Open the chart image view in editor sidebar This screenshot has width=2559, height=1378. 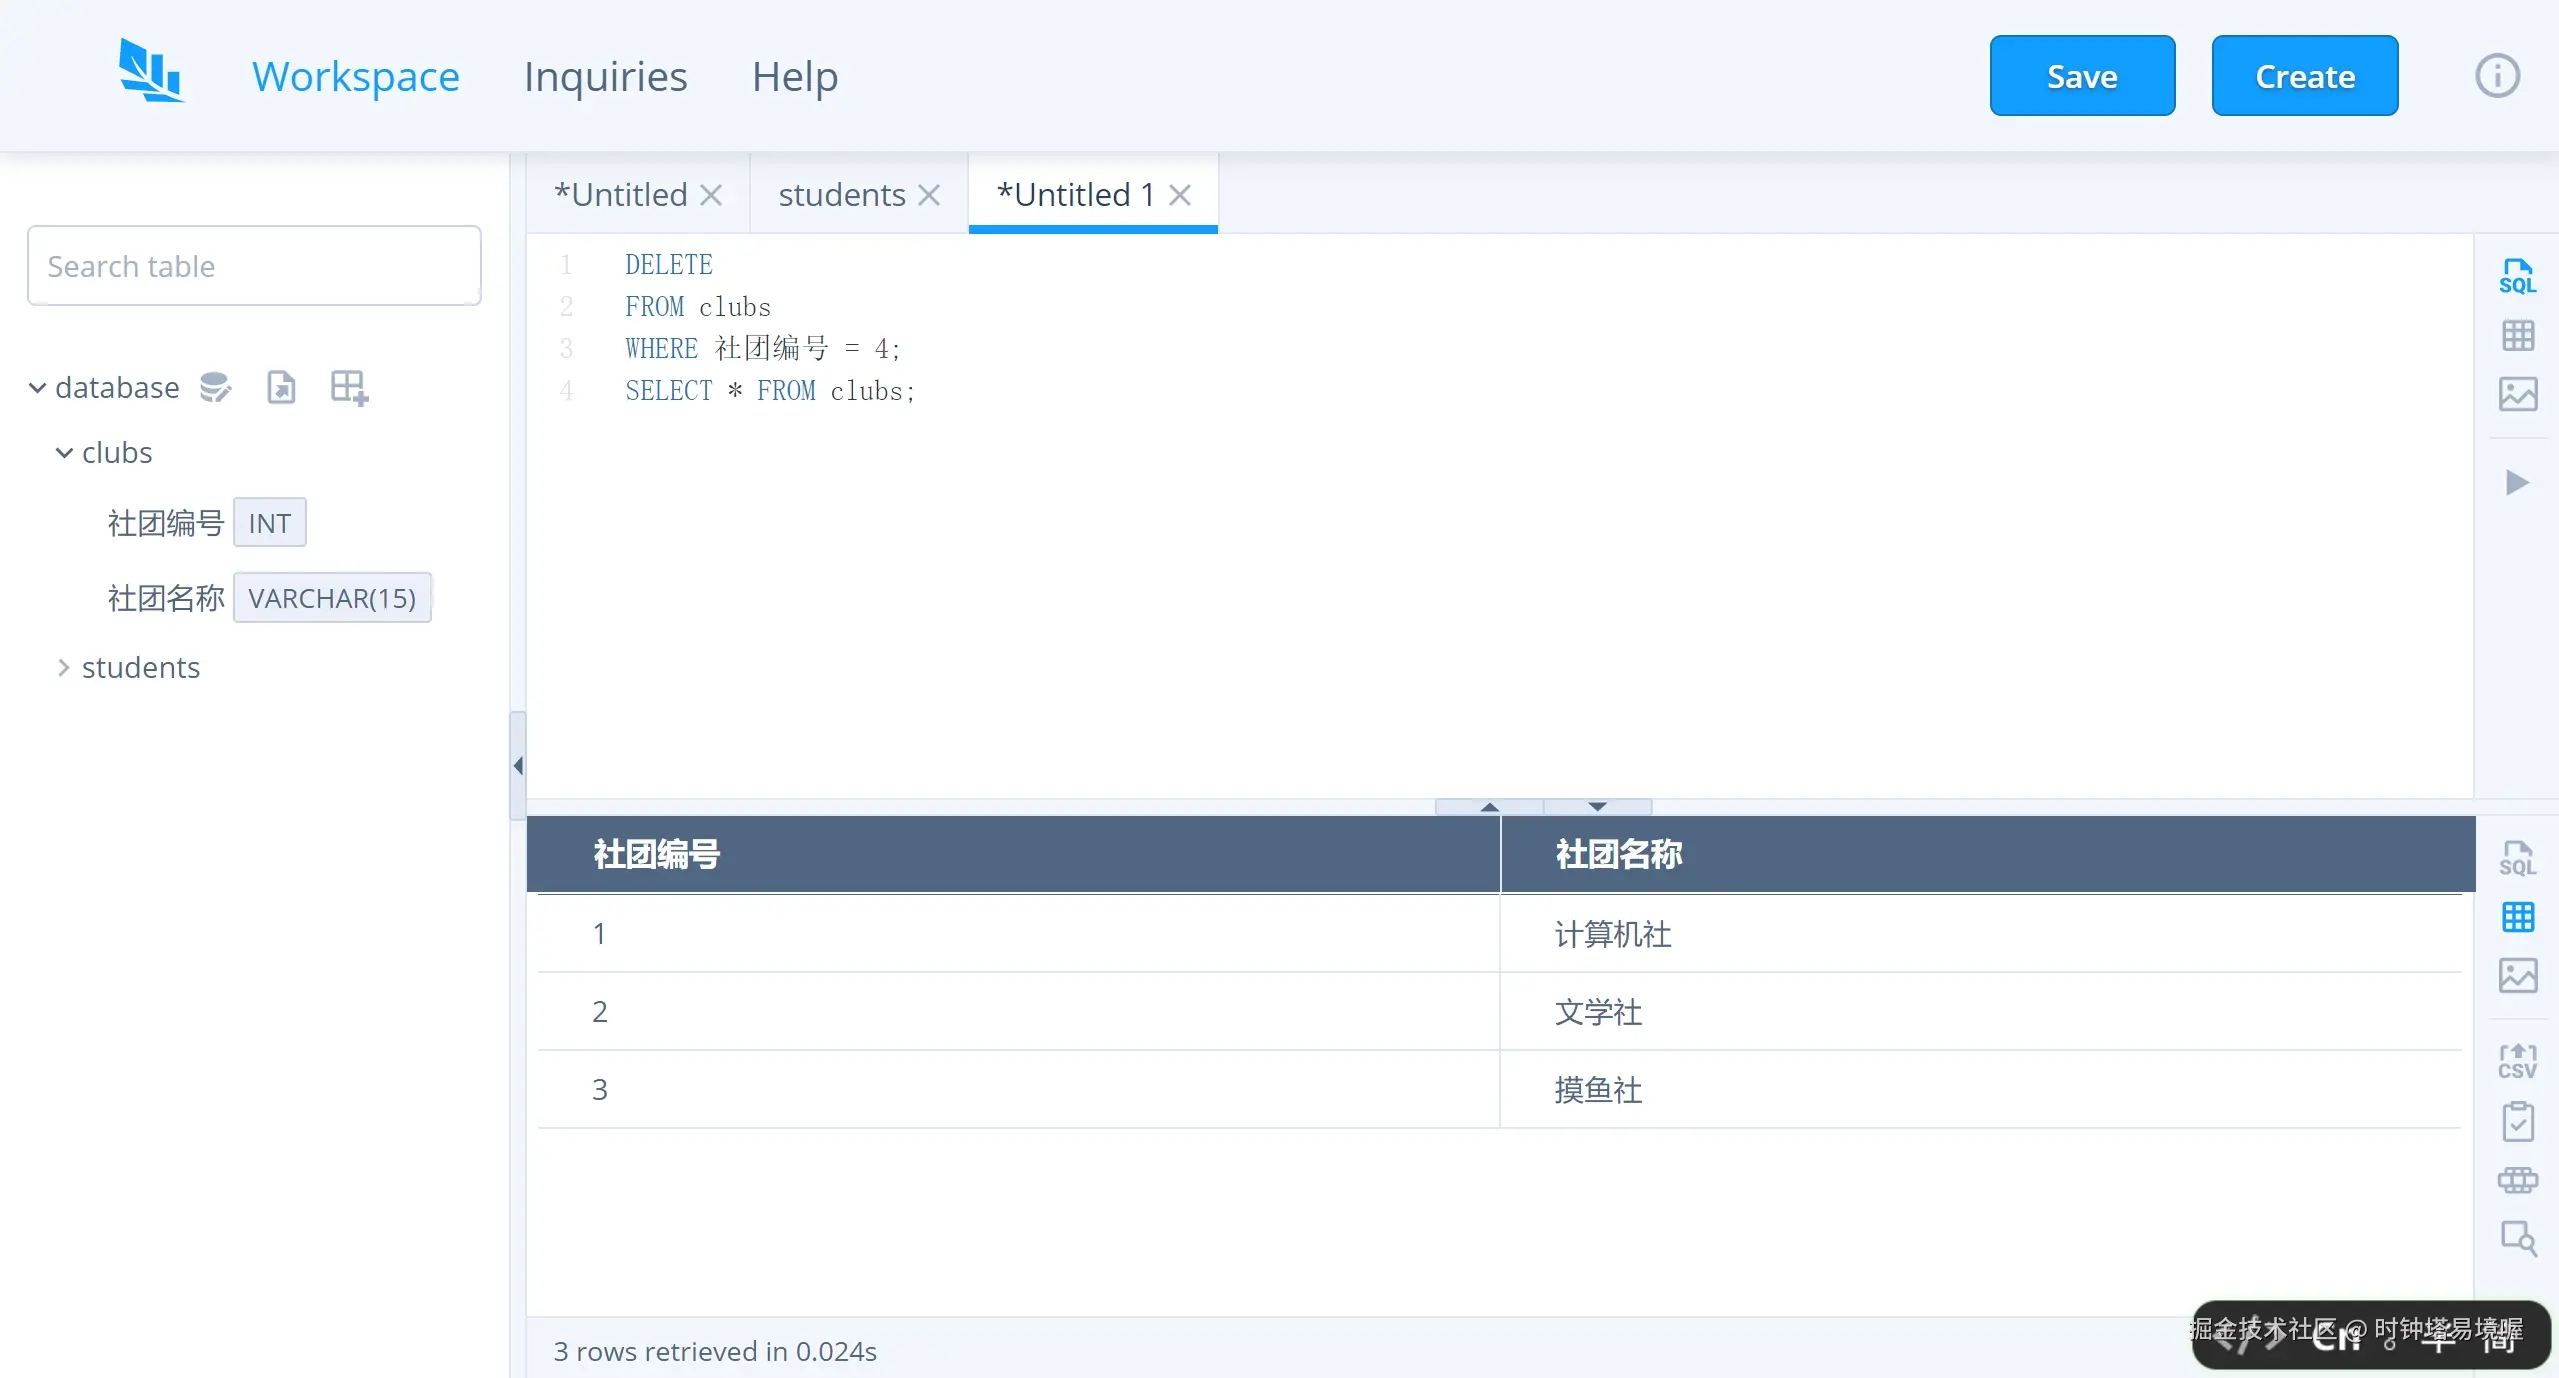(2517, 394)
